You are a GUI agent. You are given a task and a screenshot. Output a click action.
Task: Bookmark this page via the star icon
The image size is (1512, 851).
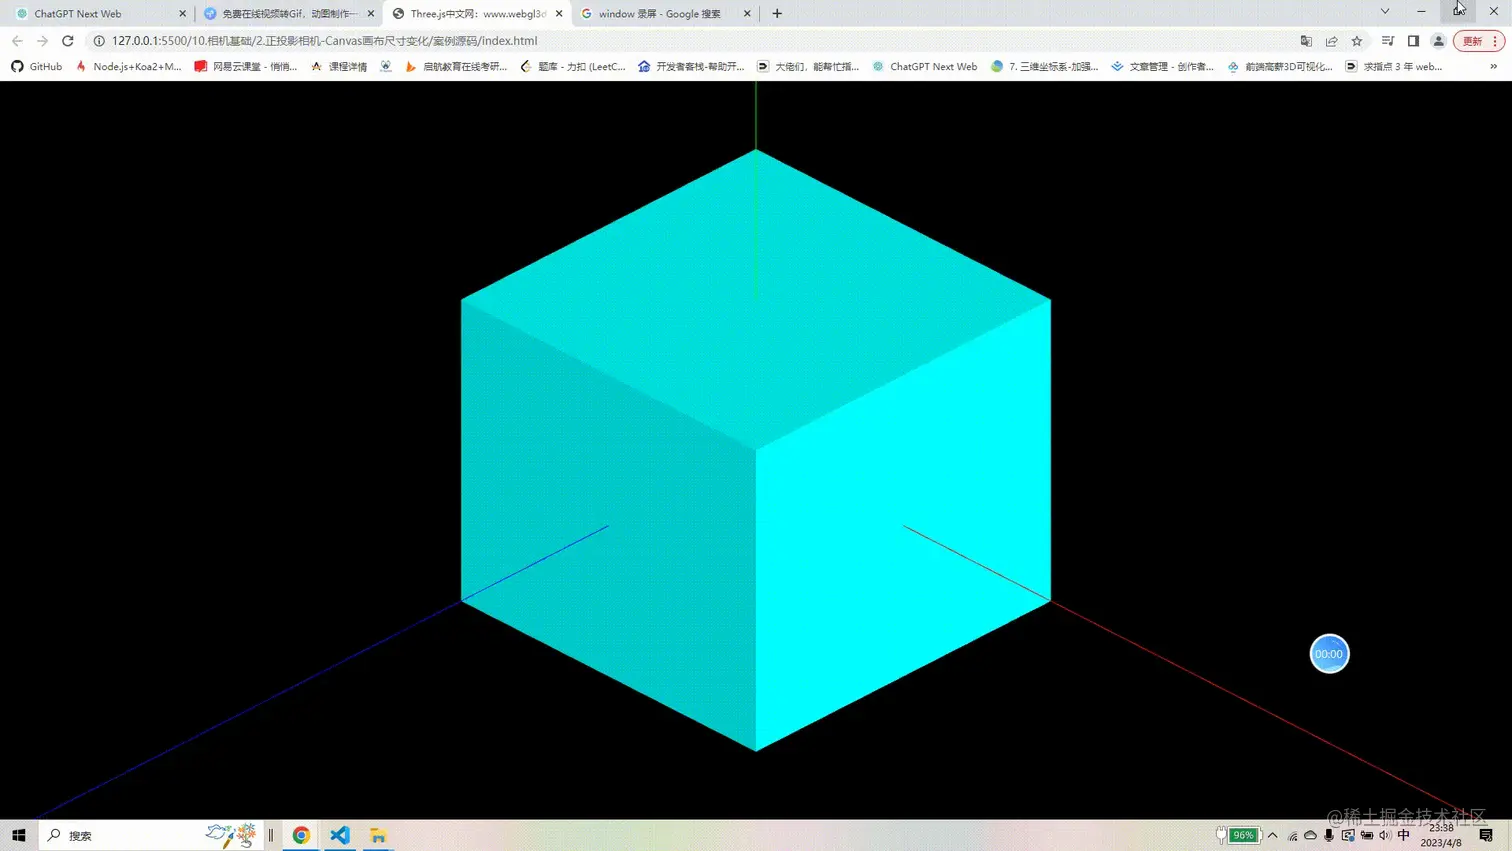coord(1355,41)
